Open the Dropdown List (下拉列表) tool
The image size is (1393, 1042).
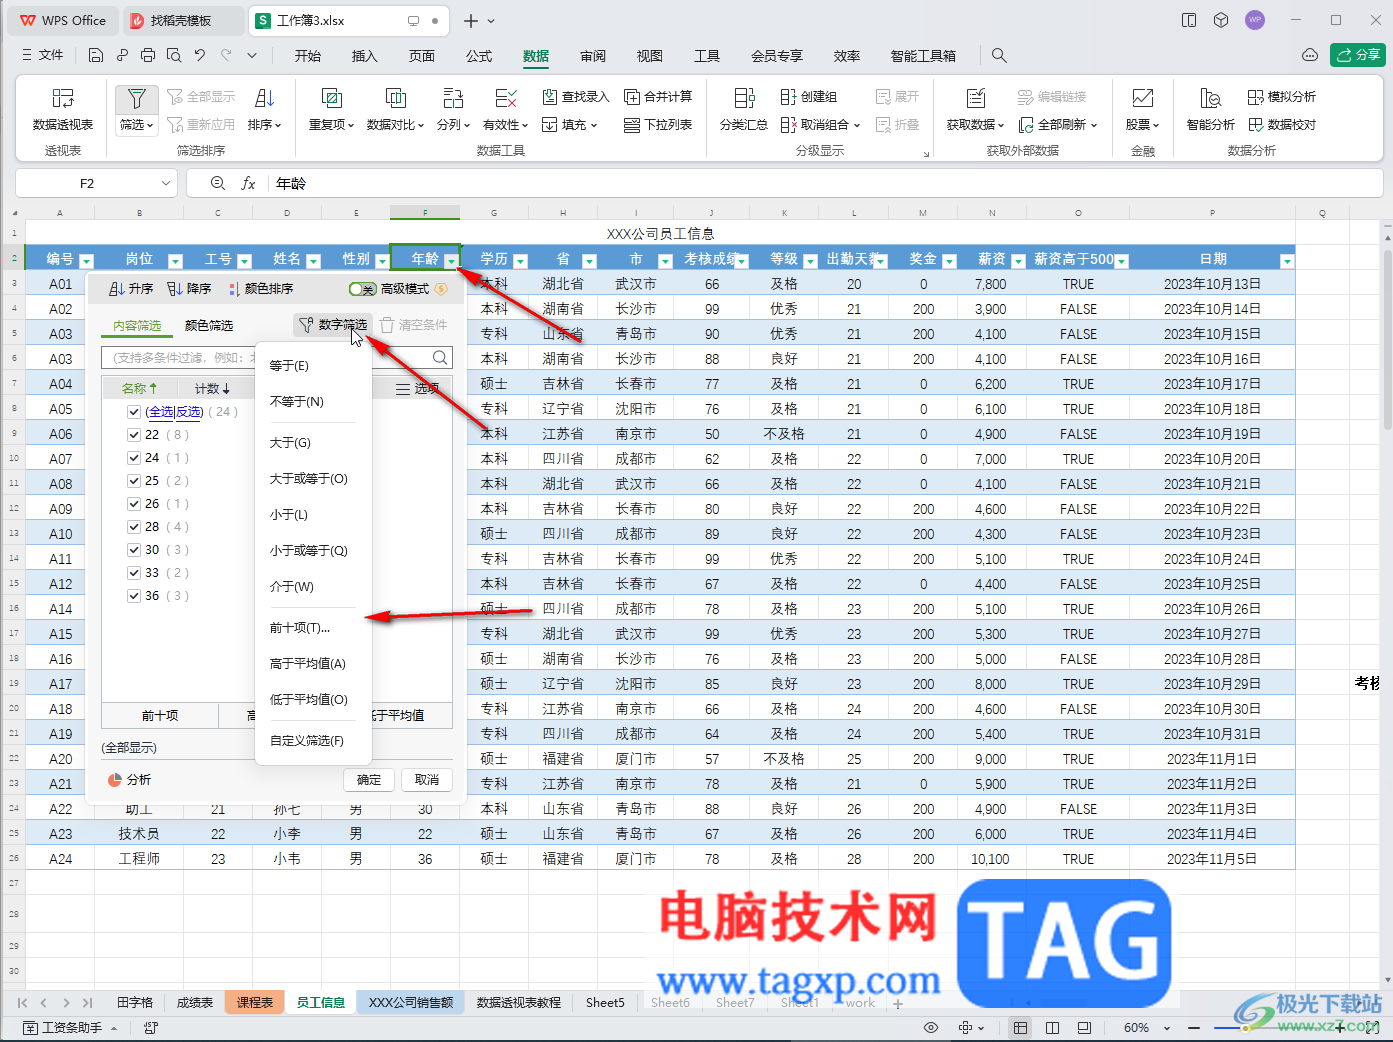click(658, 125)
